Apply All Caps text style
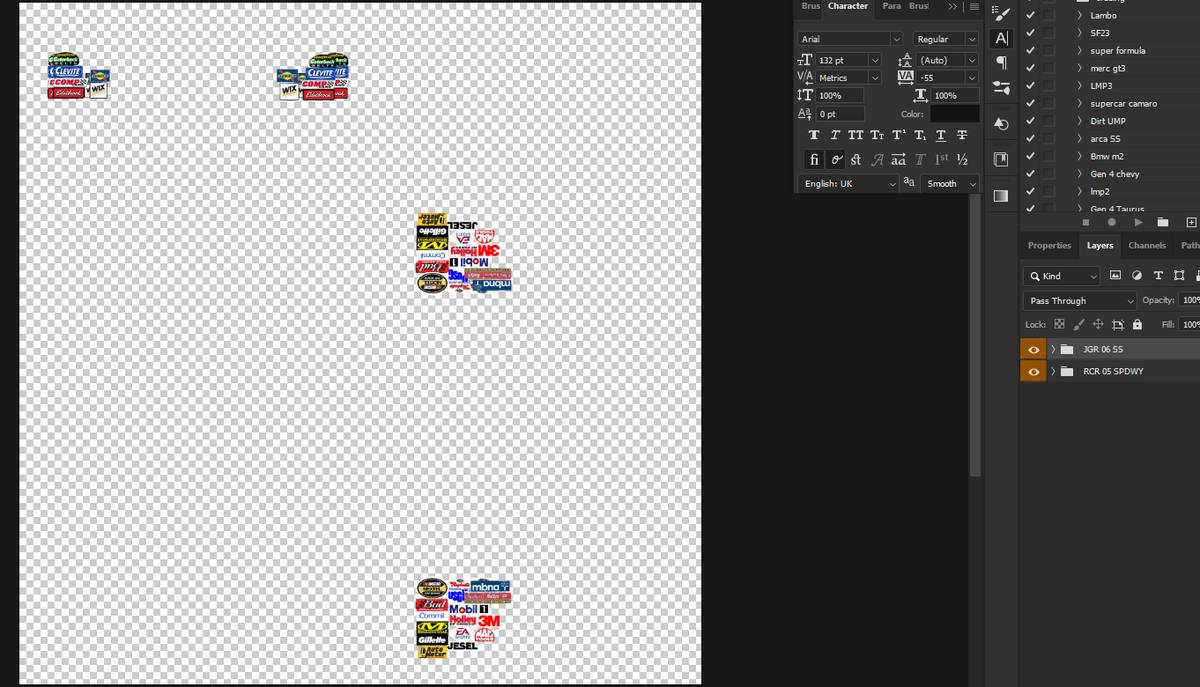 856,135
